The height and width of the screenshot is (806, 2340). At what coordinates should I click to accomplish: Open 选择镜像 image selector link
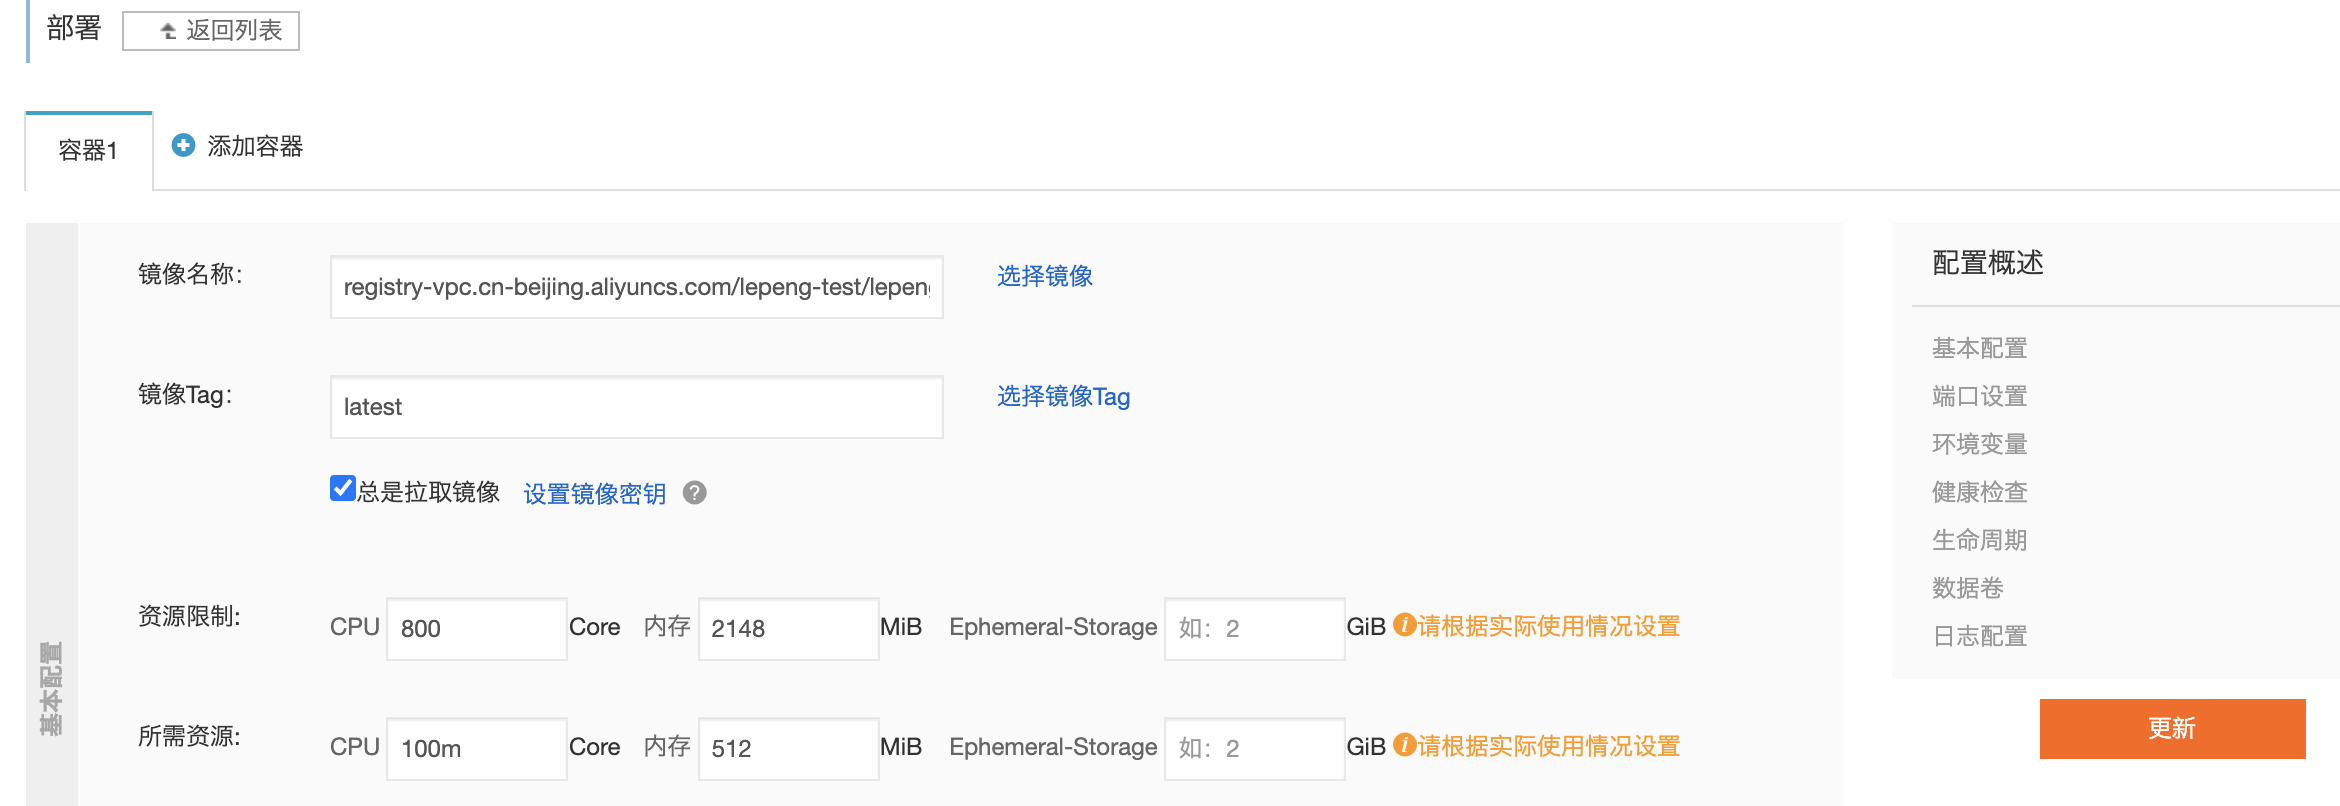click(x=1044, y=276)
